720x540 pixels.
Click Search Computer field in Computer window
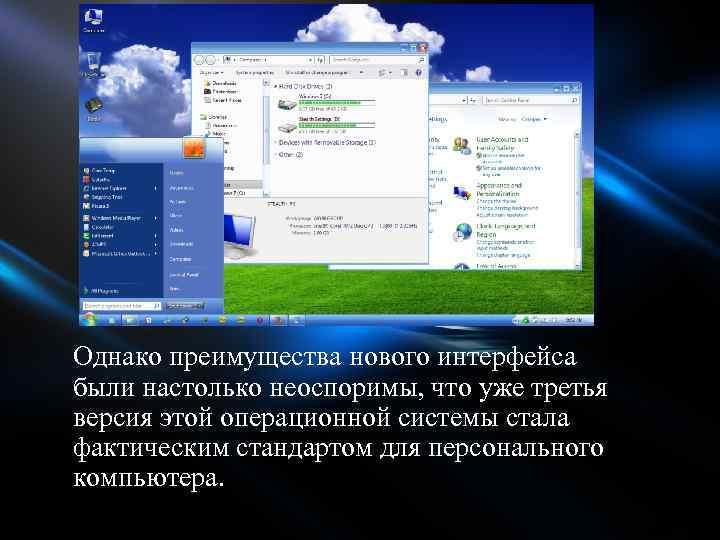(377, 60)
